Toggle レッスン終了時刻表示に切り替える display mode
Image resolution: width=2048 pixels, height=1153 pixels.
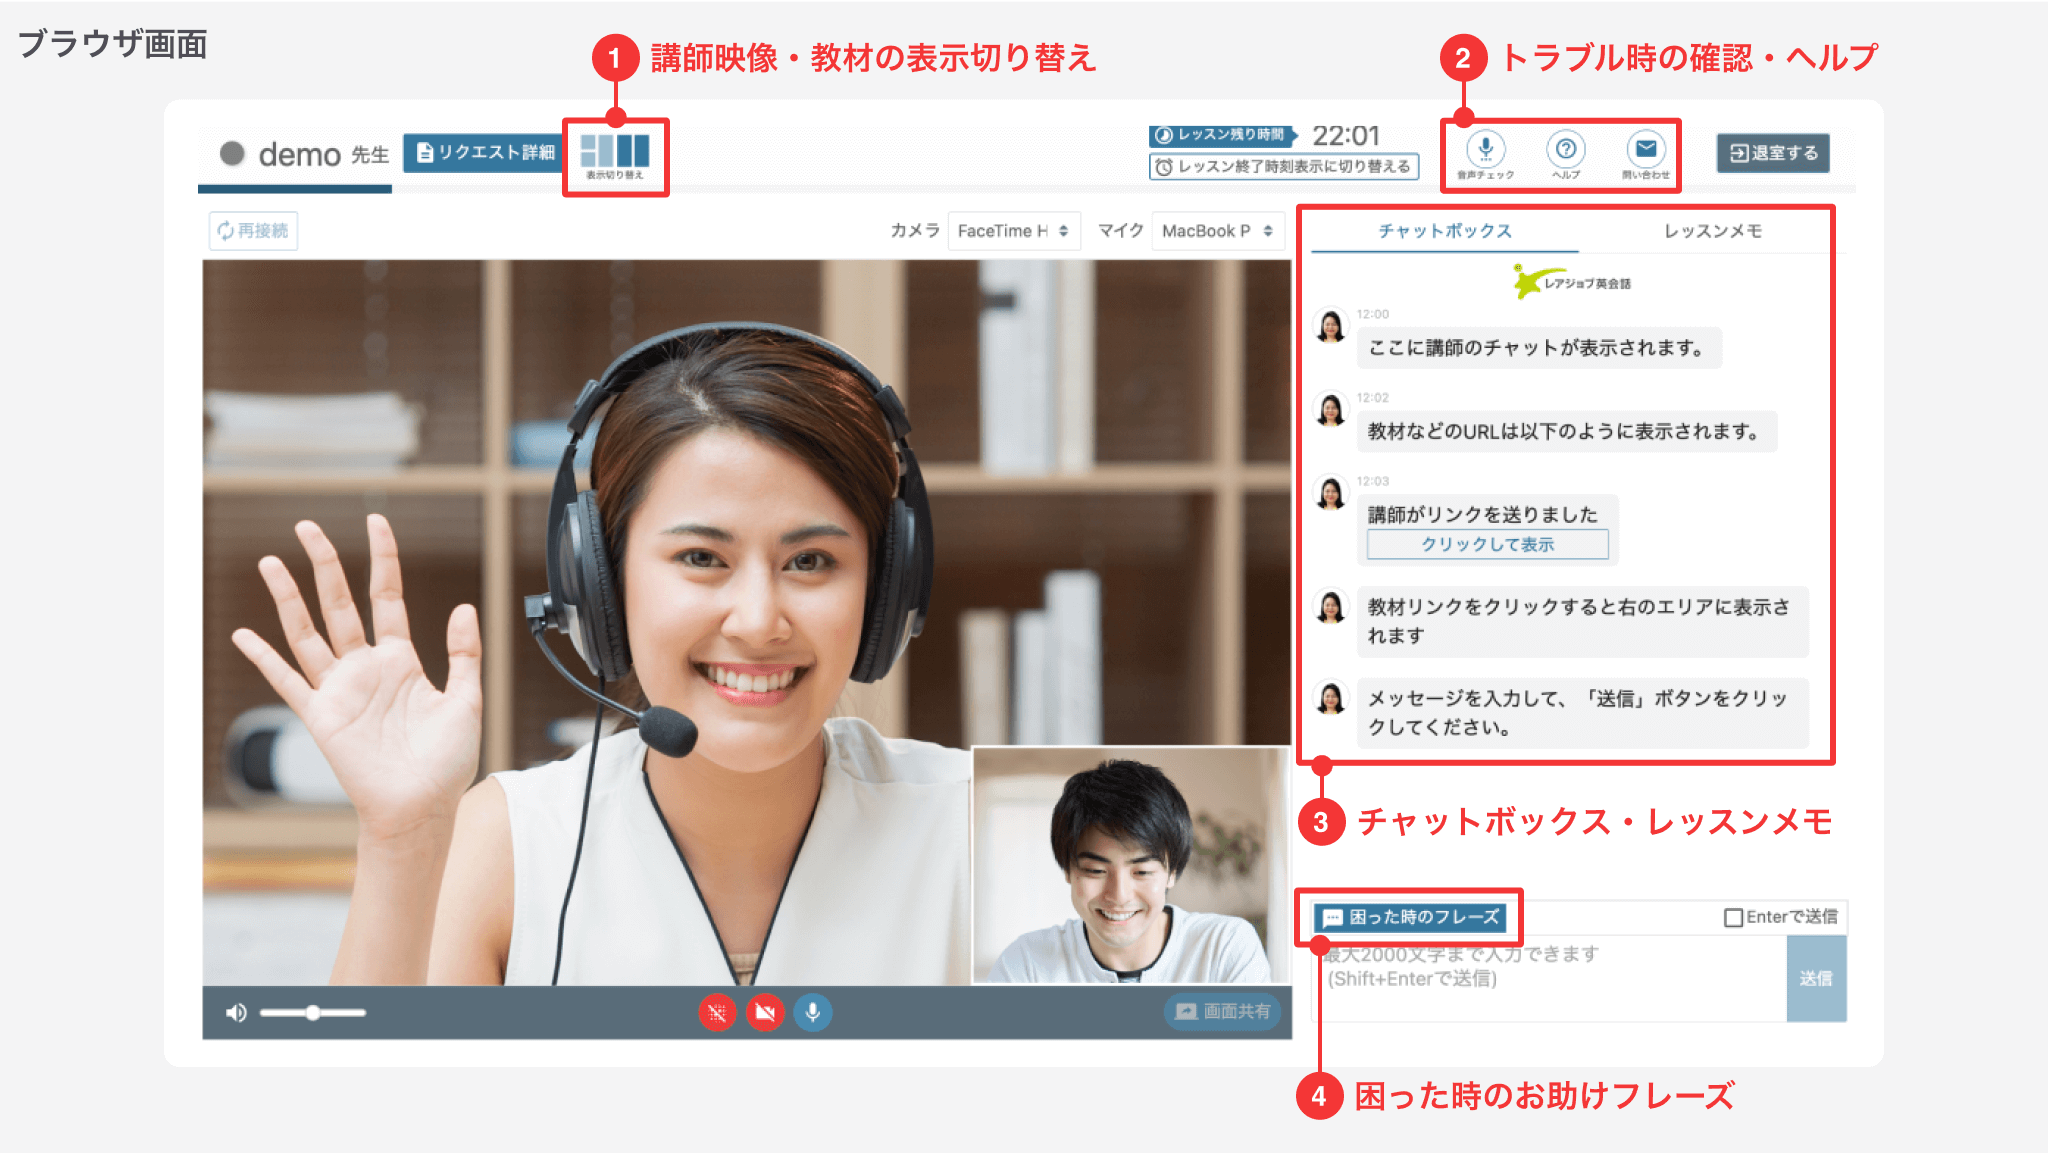click(x=1283, y=167)
